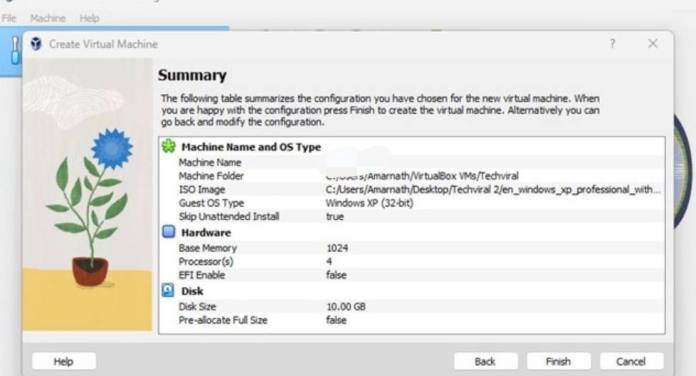Select the Machine Name and OS Type heading
The width and height of the screenshot is (696, 376).
tap(251, 147)
